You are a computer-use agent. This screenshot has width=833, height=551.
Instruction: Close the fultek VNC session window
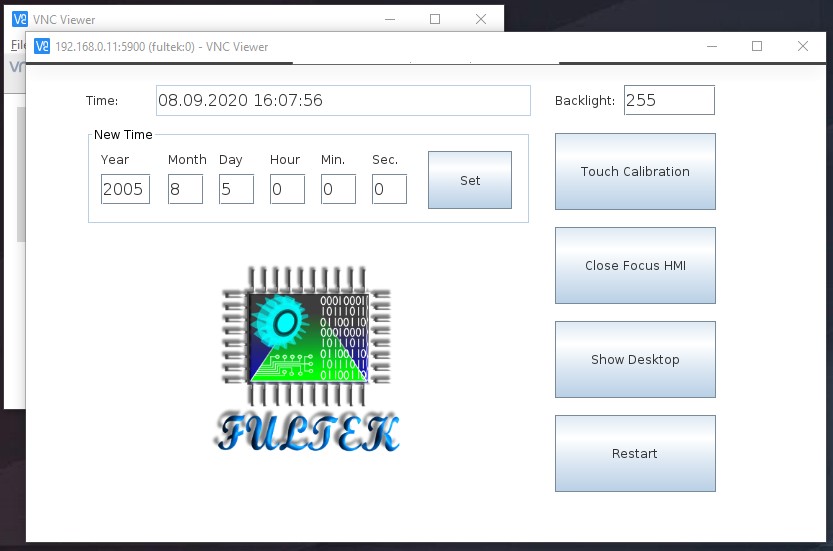802,46
